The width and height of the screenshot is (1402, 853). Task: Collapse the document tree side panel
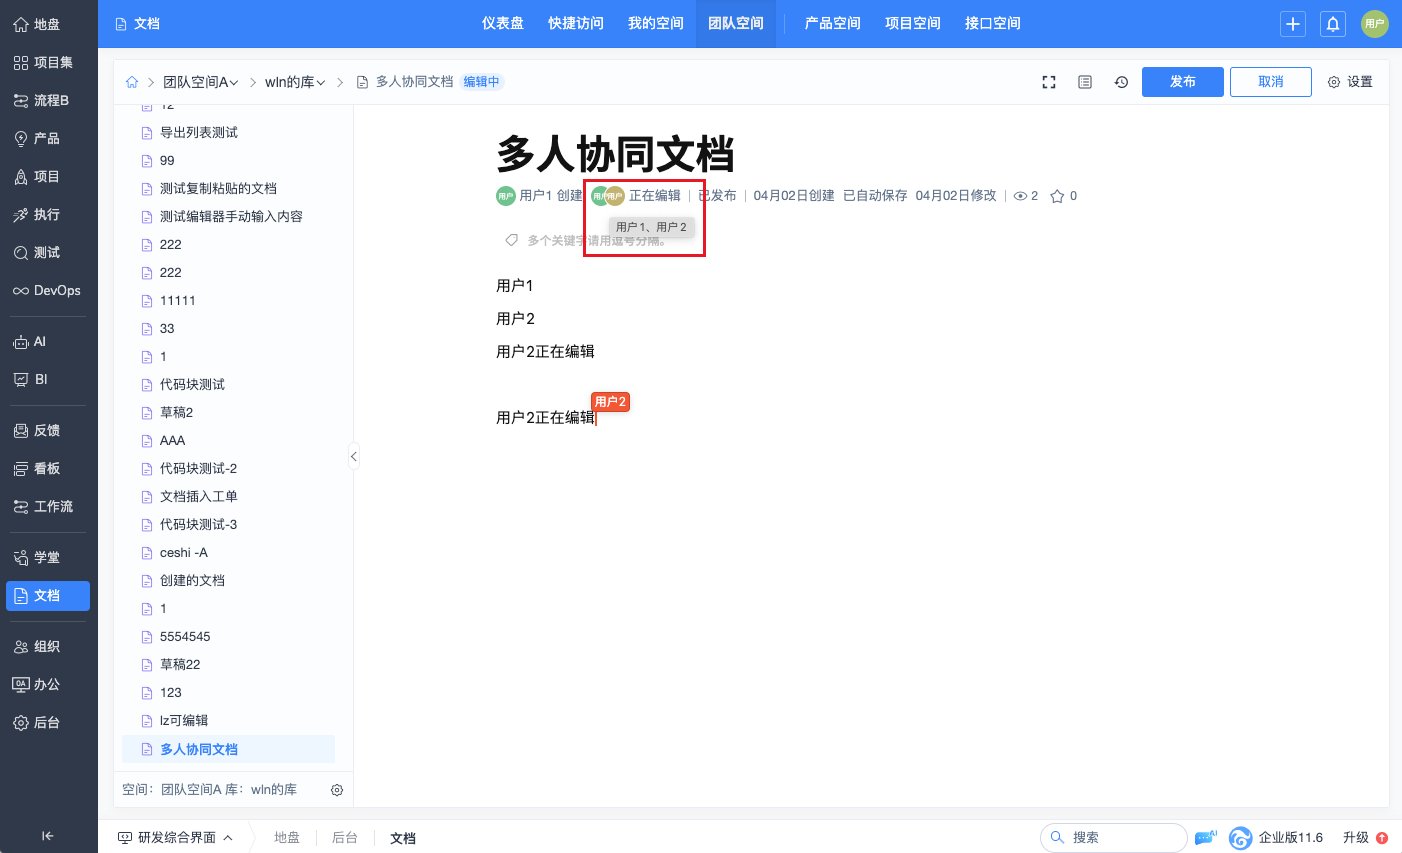[x=353, y=456]
